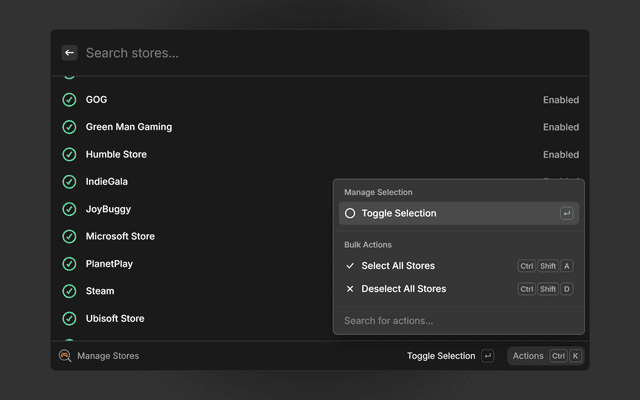The image size is (640, 400).
Task: Toggle the Ubisoft Store checkmark
Action: (69, 318)
